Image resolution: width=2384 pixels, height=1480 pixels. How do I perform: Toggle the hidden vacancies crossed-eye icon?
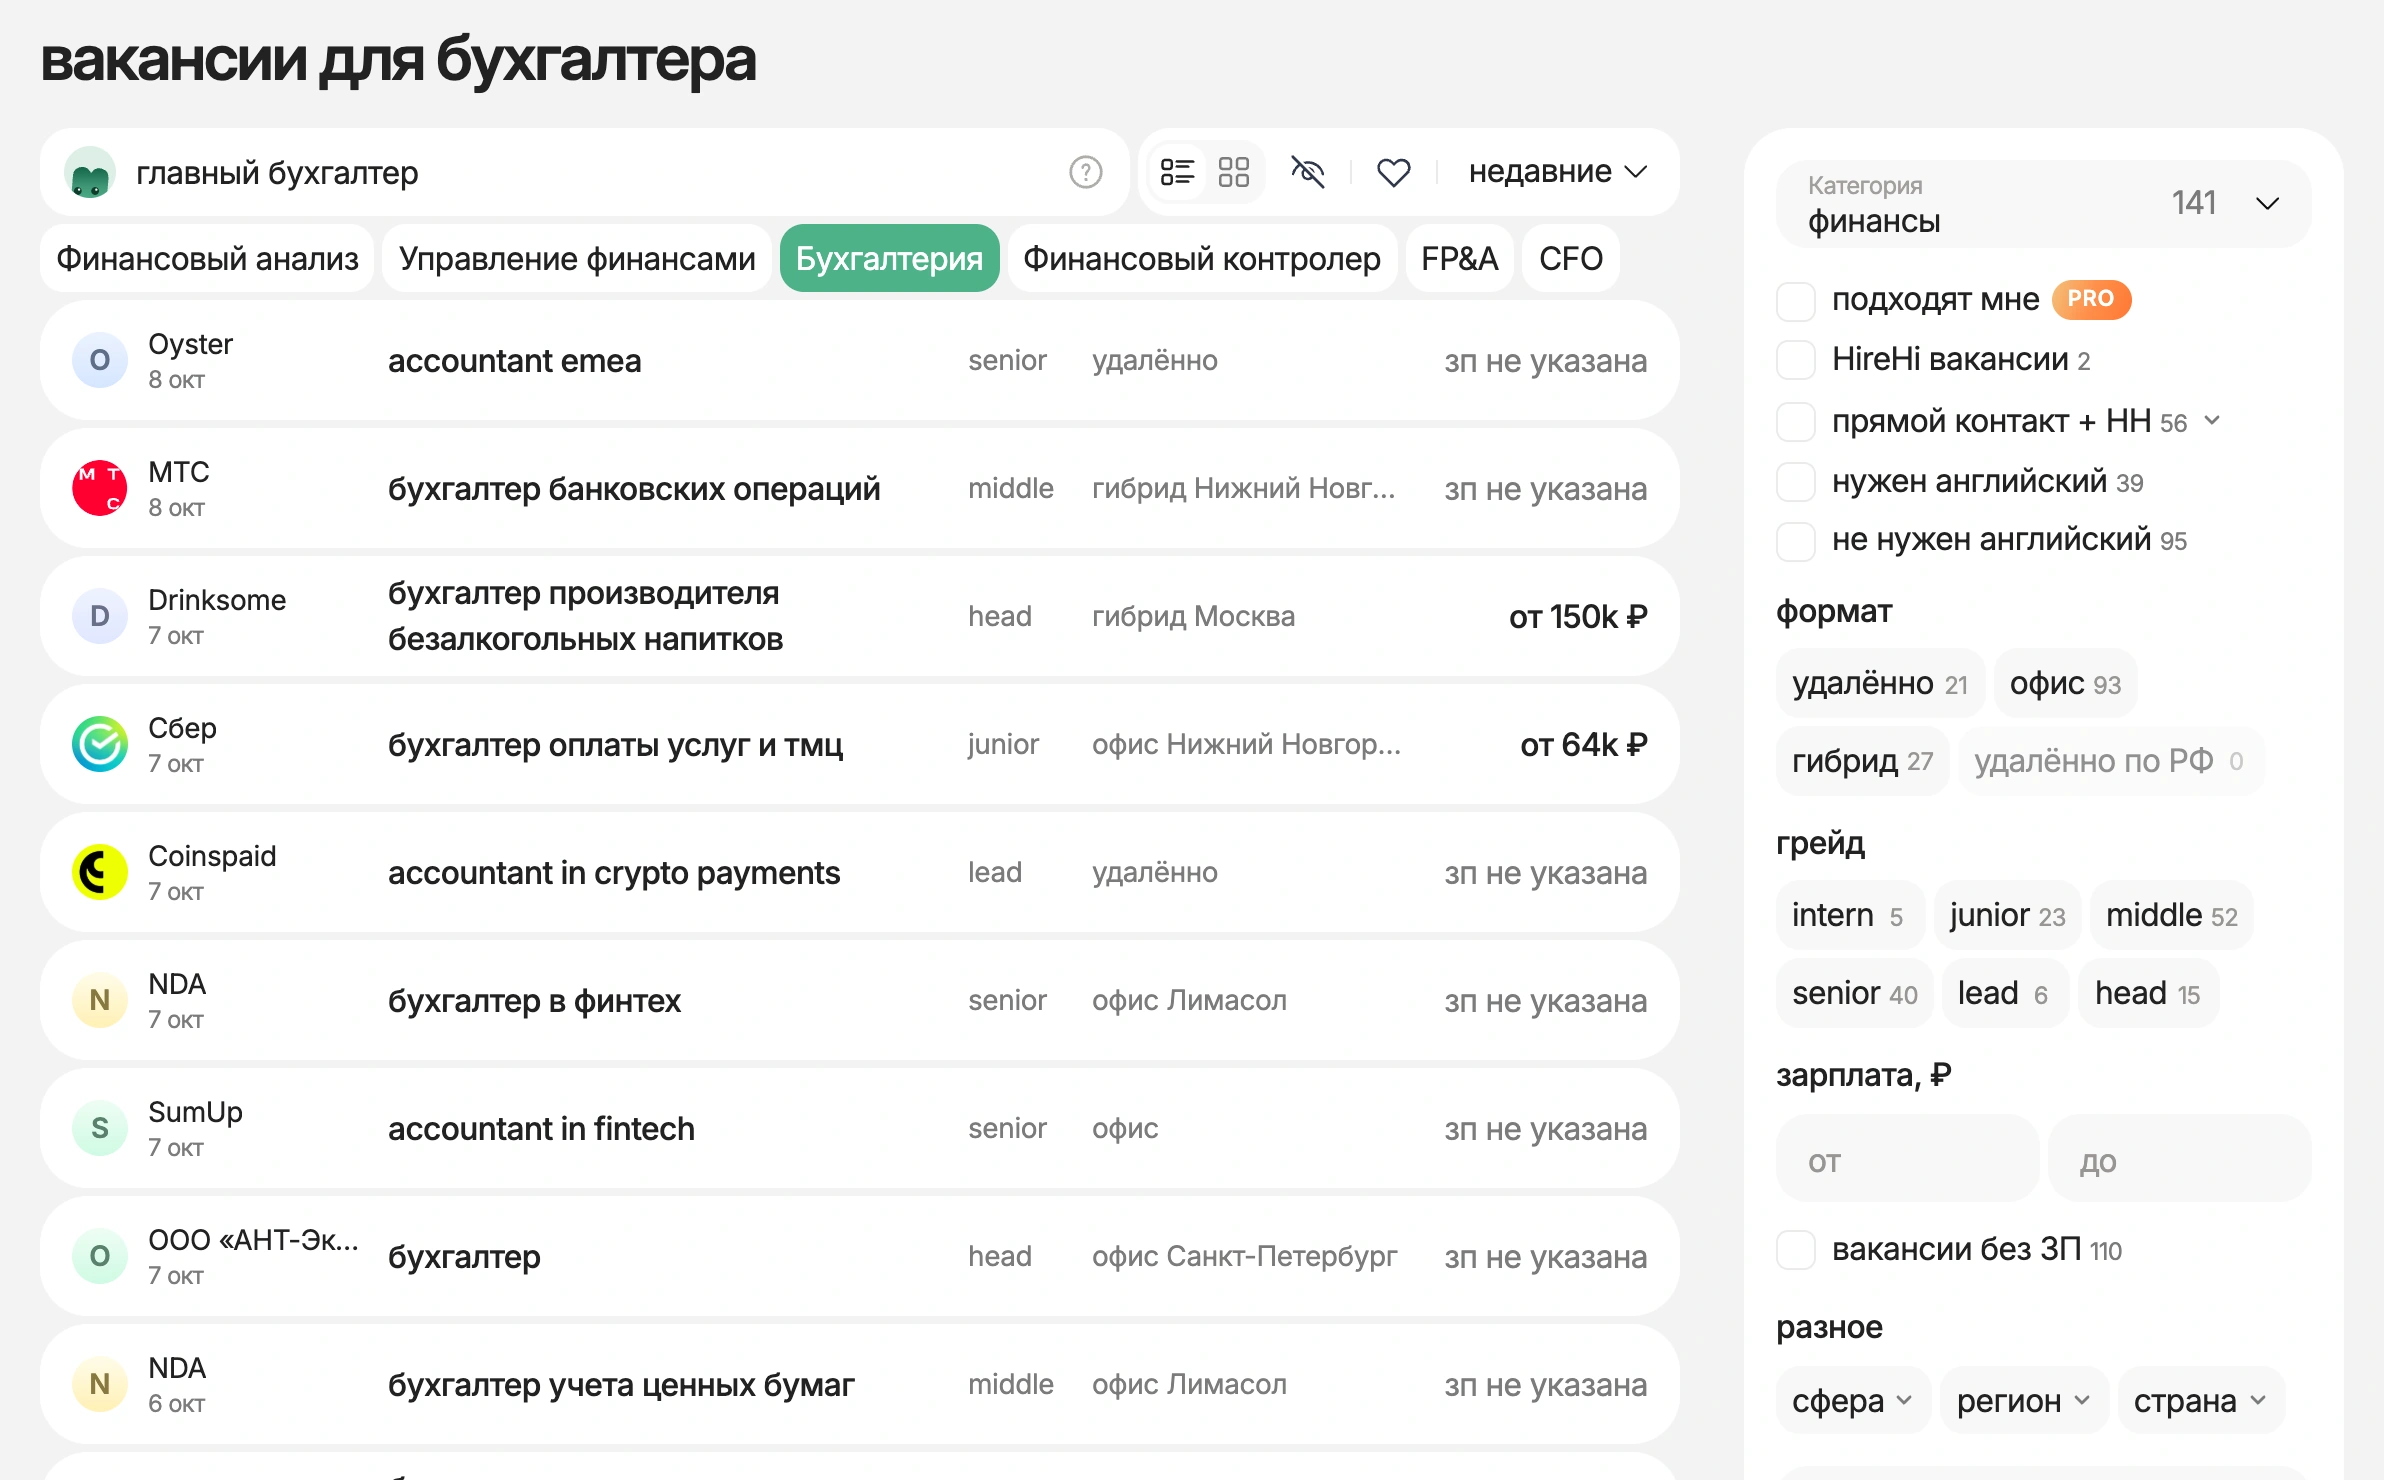click(1307, 172)
